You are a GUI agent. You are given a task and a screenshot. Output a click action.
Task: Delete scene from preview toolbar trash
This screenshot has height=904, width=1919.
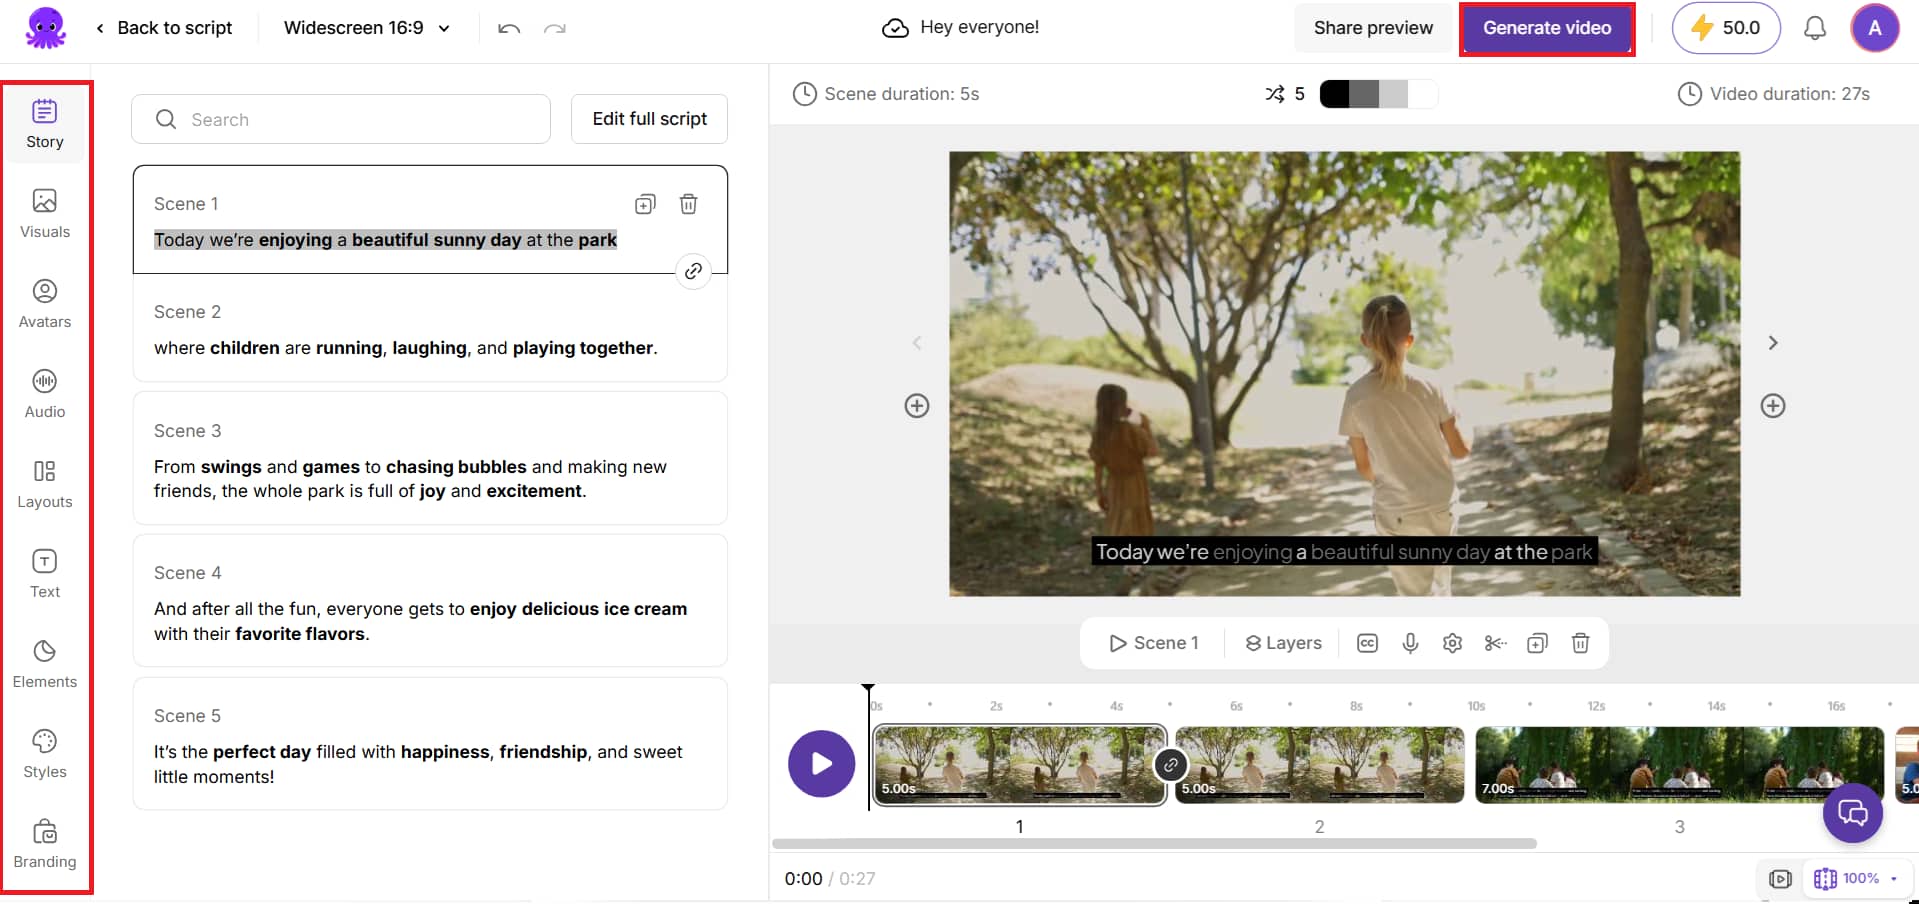(1581, 643)
